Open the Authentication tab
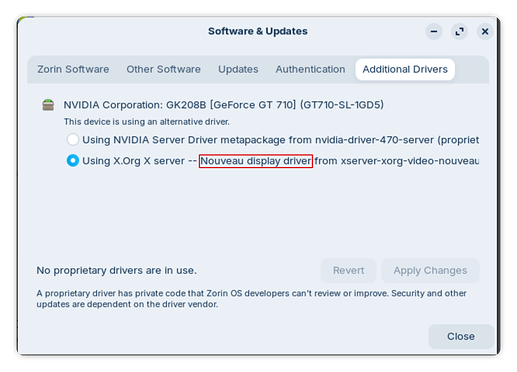Screen dimensions: 517x372 click(310, 69)
